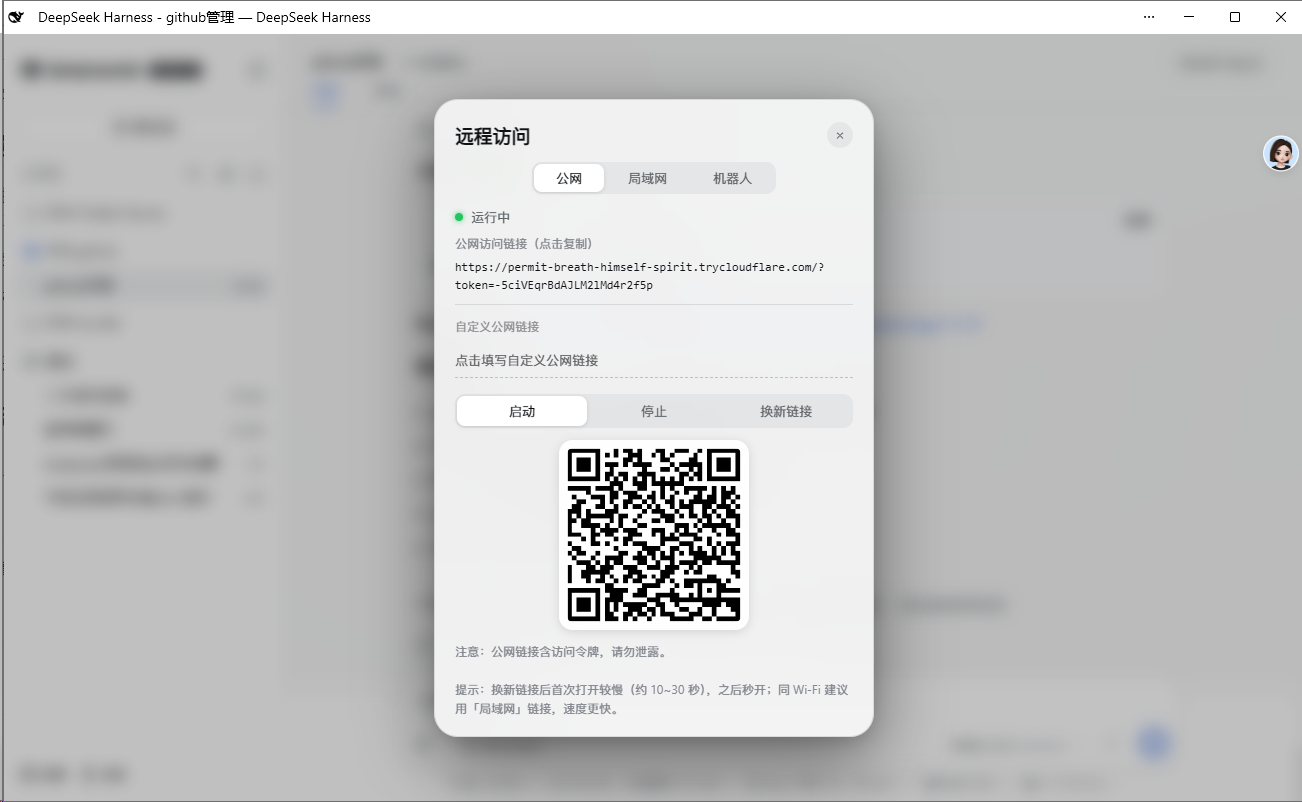Click the 运行中 status text
Viewport: 1302px width, 802px height.
pyautogui.click(x=491, y=217)
